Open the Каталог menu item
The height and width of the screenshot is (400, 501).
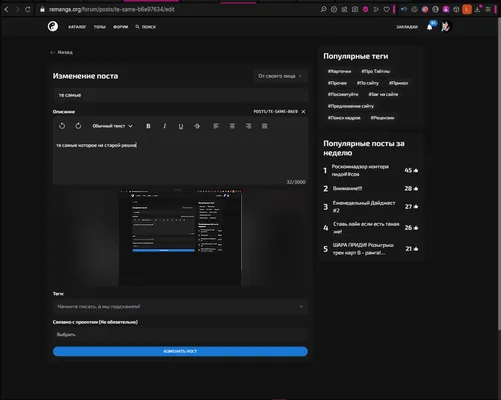coord(77,27)
